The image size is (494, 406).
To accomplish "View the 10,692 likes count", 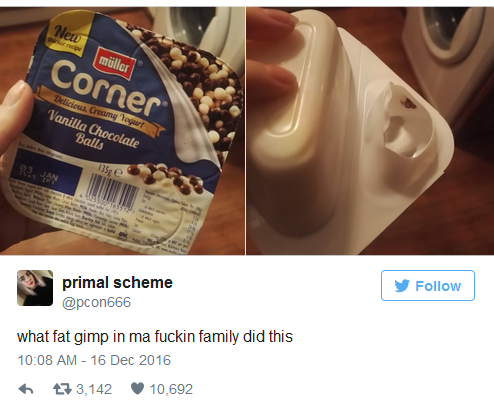I will [171, 389].
